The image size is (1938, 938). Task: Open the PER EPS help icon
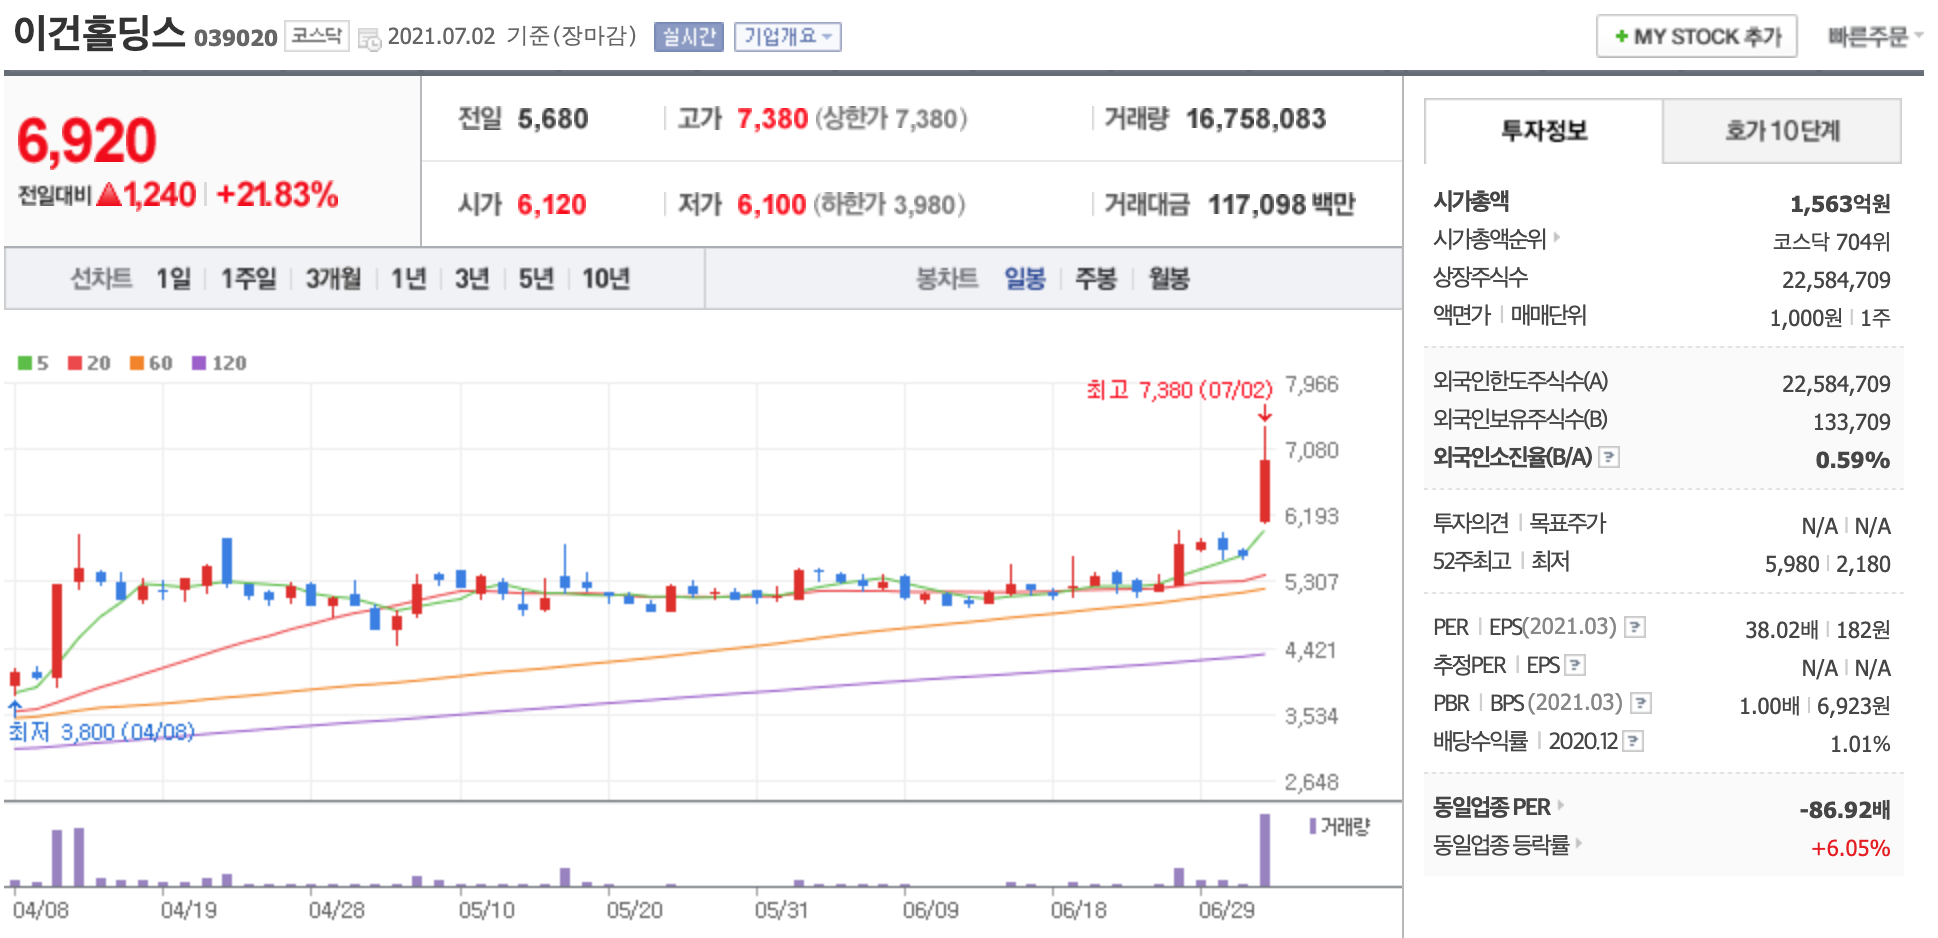[x=1635, y=627]
